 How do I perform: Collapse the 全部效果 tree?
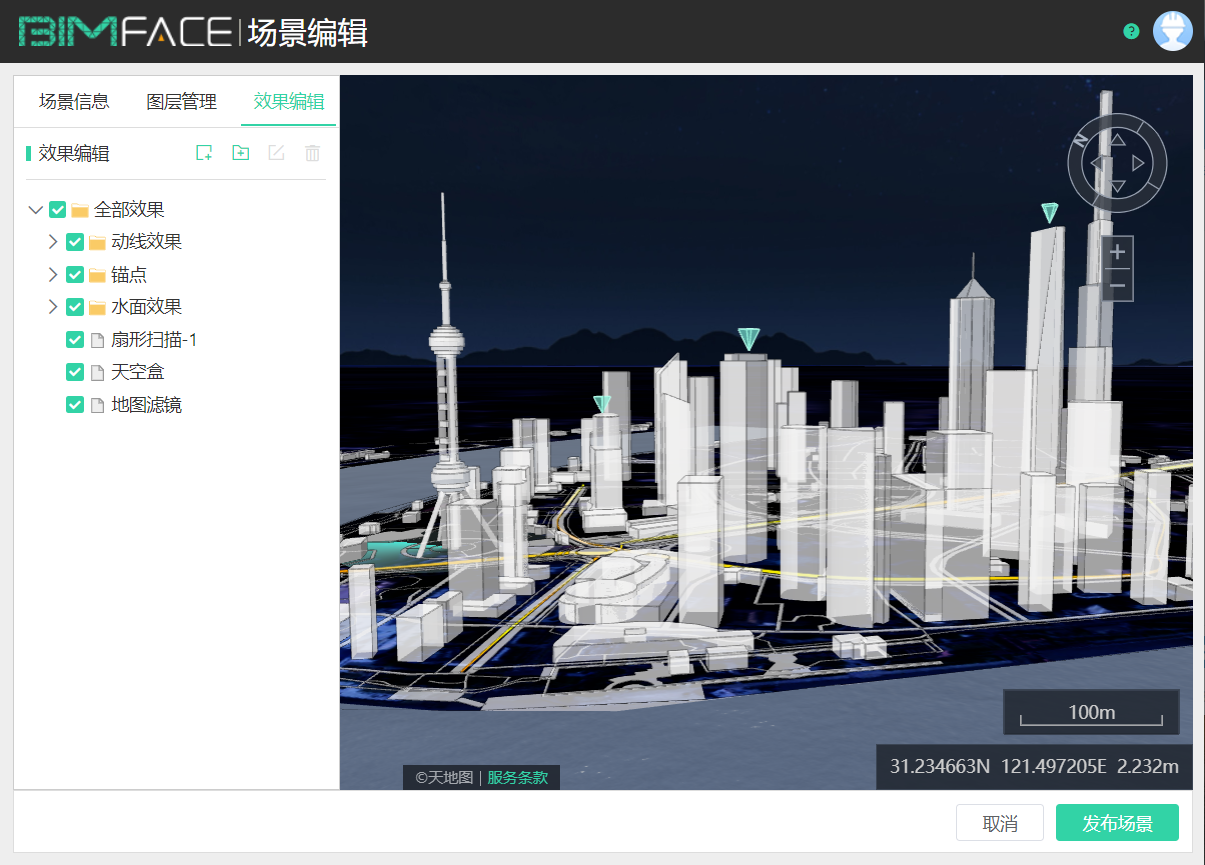tap(35, 209)
